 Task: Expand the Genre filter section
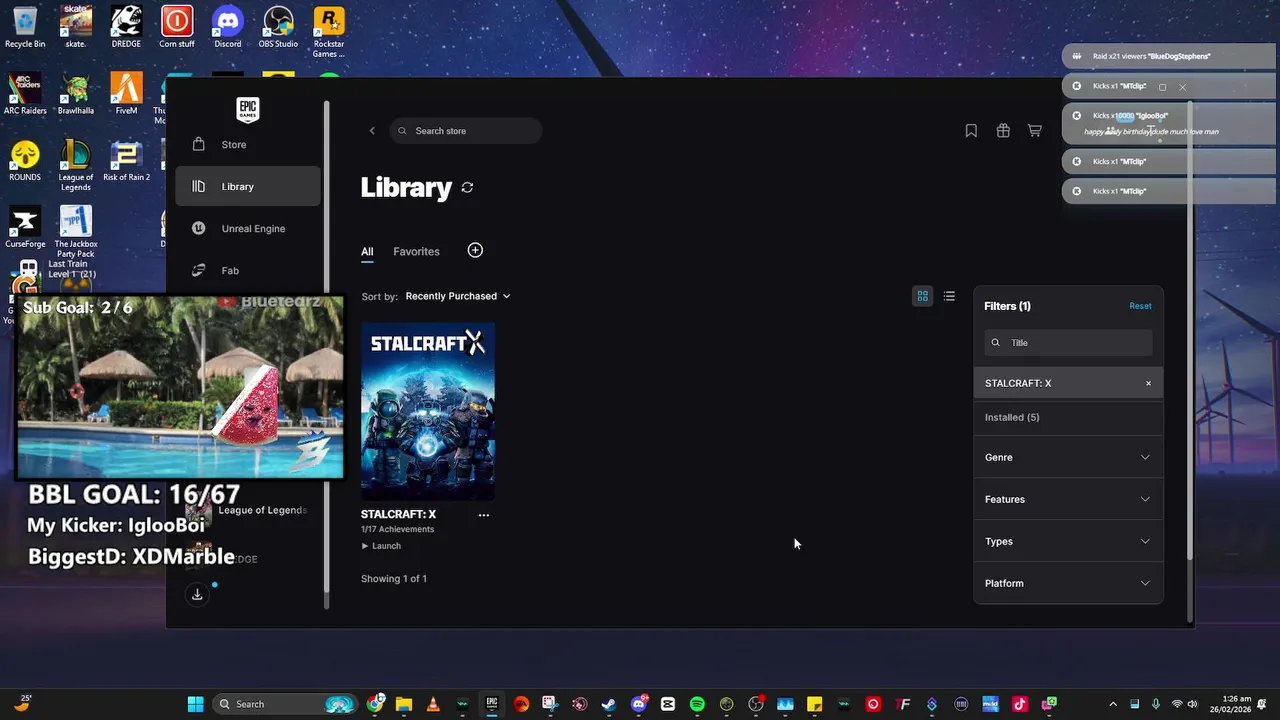1068,458
